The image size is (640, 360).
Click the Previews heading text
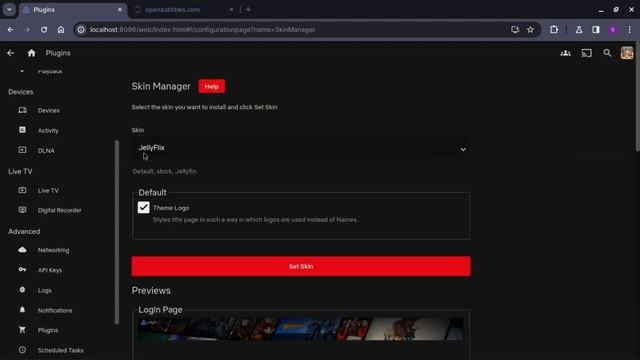point(151,291)
